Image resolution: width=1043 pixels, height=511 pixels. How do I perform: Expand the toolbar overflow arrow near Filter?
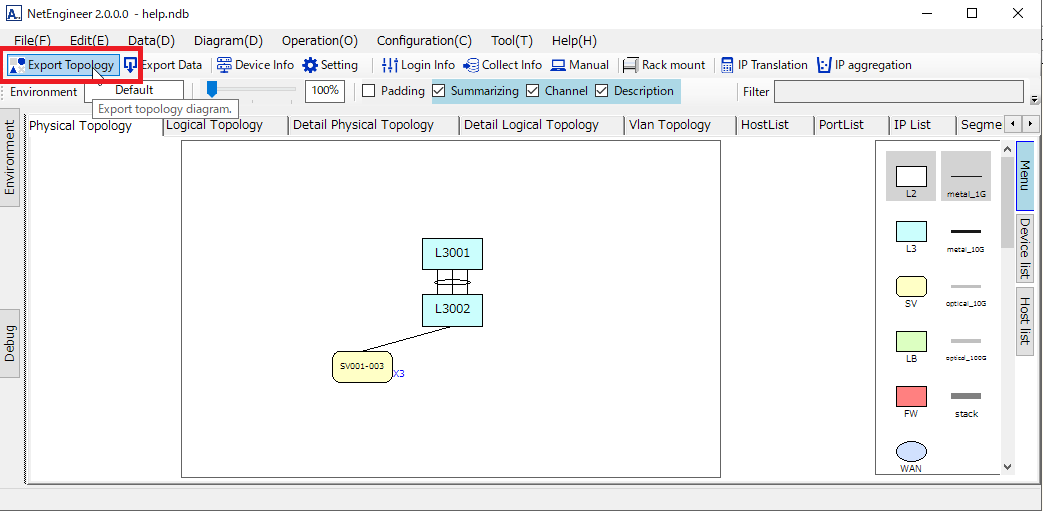pos(1033,98)
